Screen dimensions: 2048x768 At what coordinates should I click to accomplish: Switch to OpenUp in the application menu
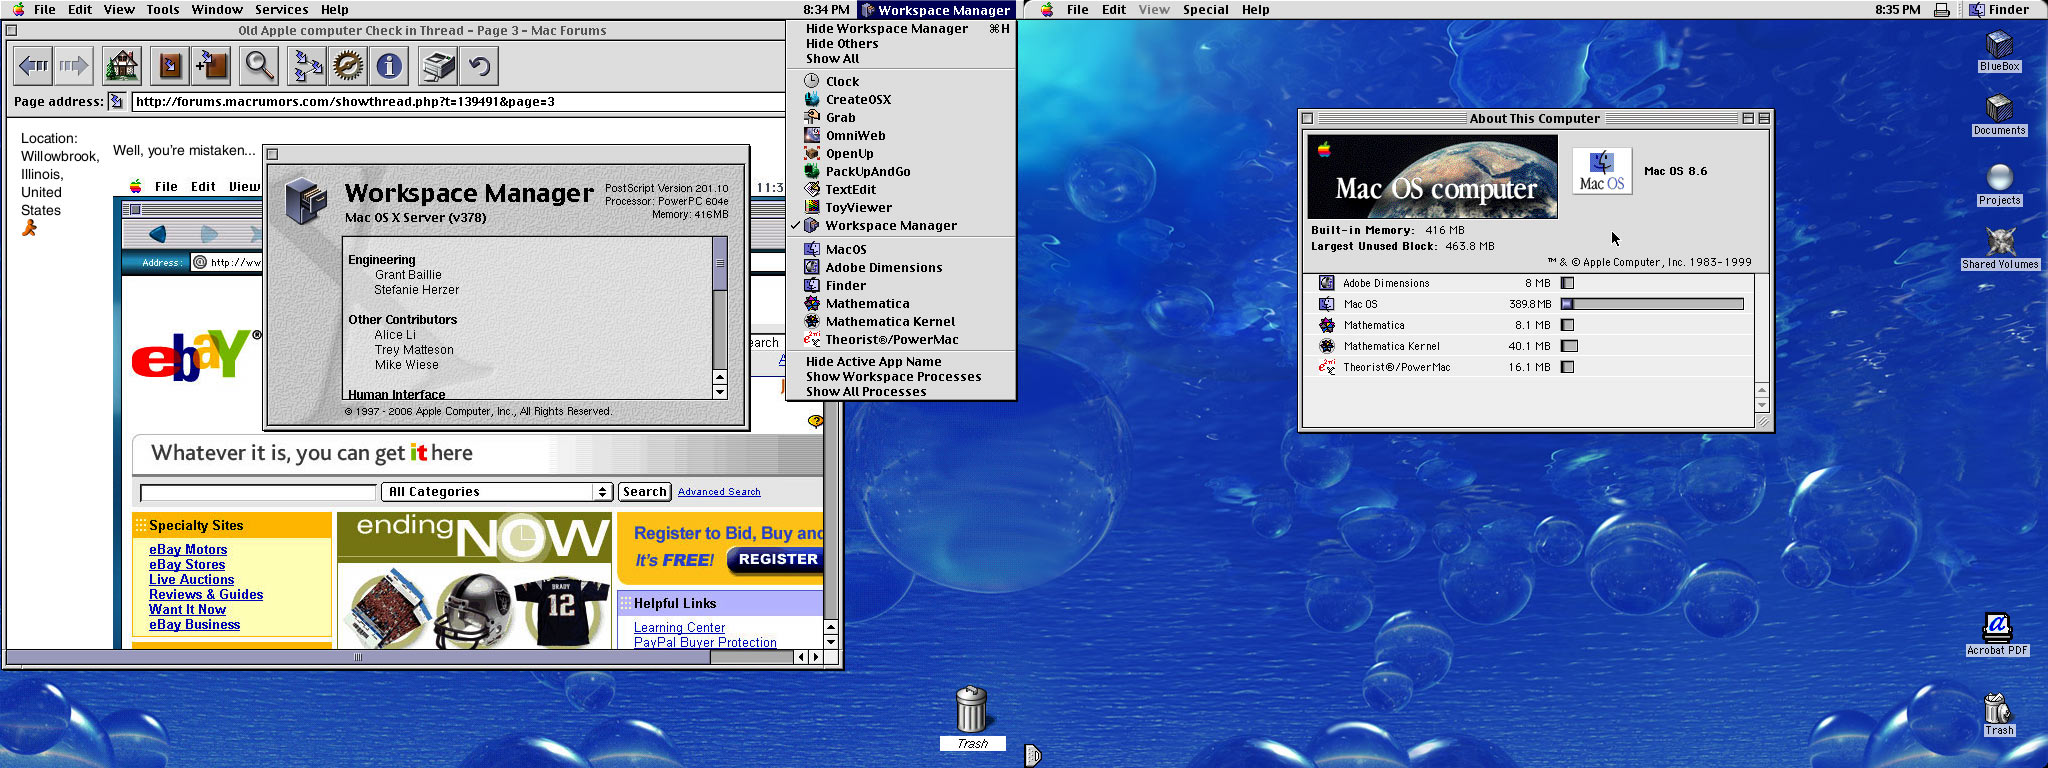coord(901,153)
